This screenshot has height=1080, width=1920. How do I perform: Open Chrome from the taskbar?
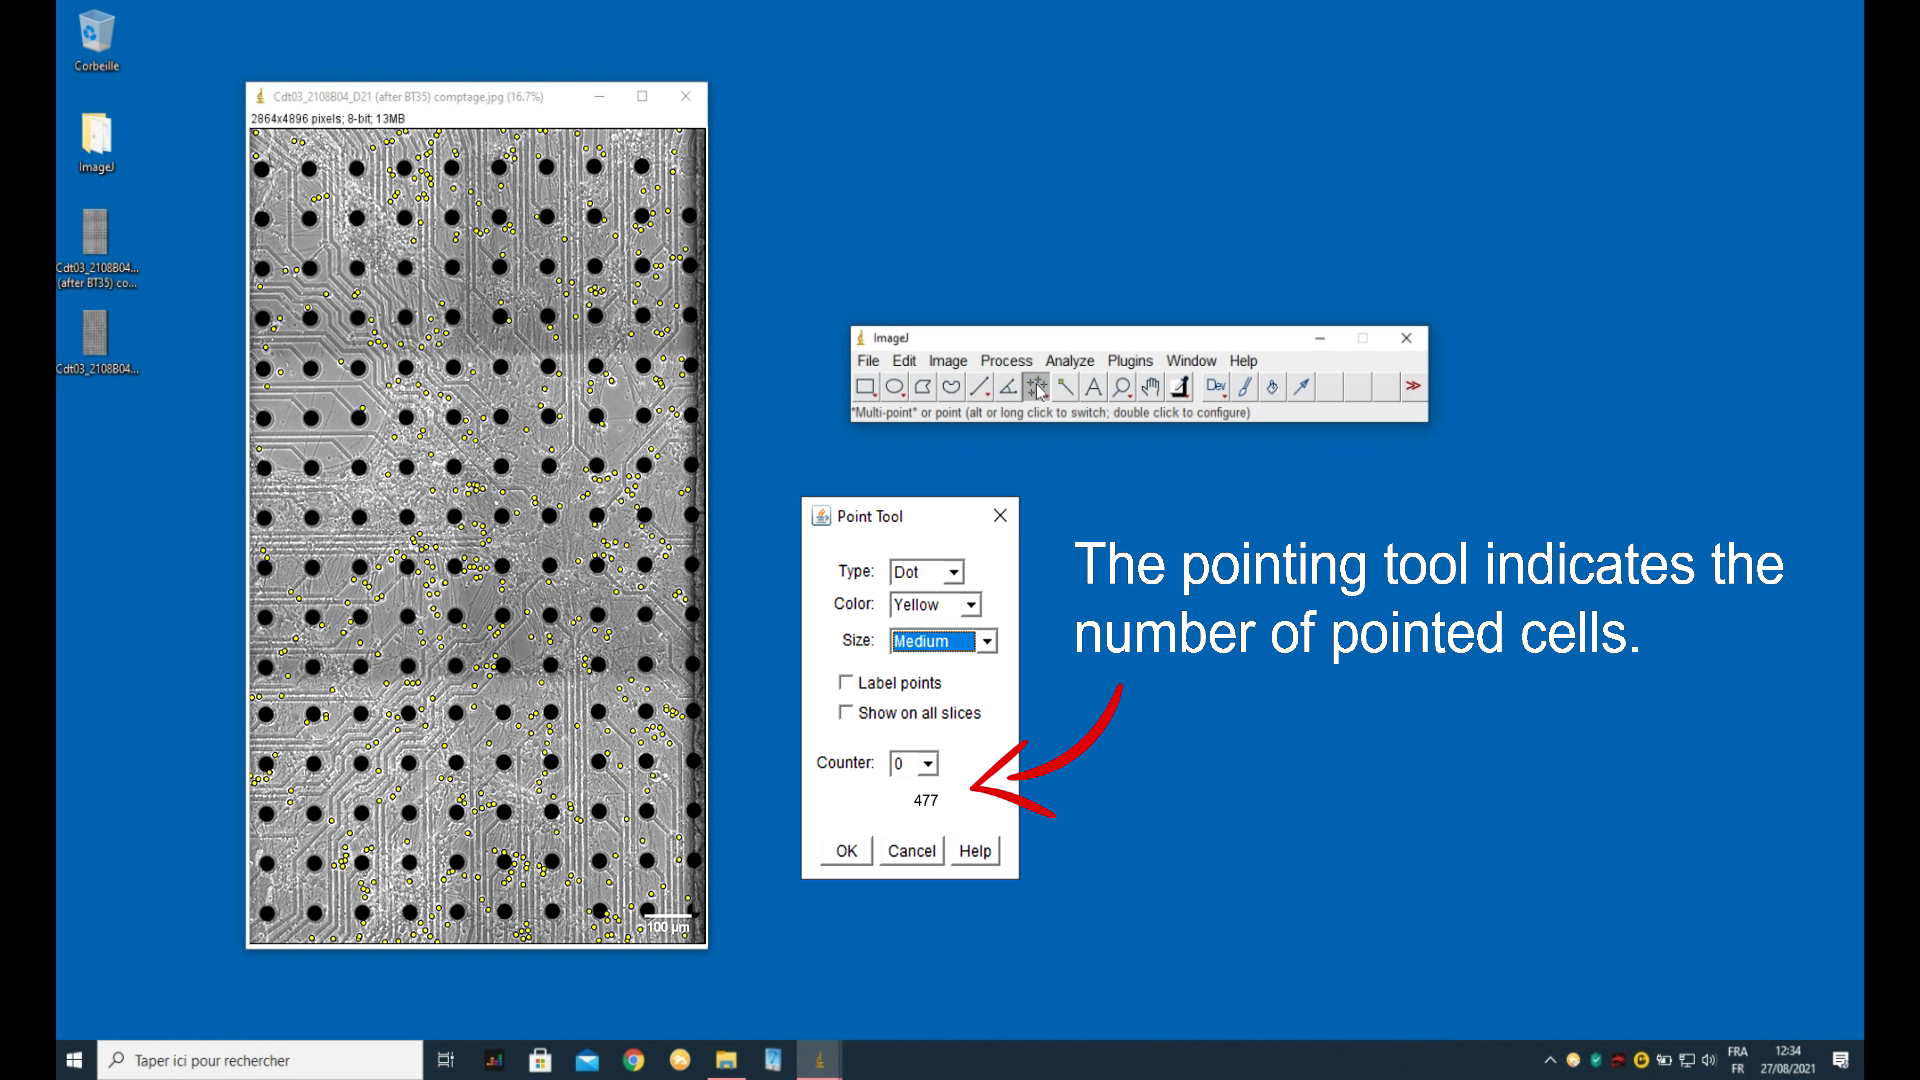[633, 1060]
